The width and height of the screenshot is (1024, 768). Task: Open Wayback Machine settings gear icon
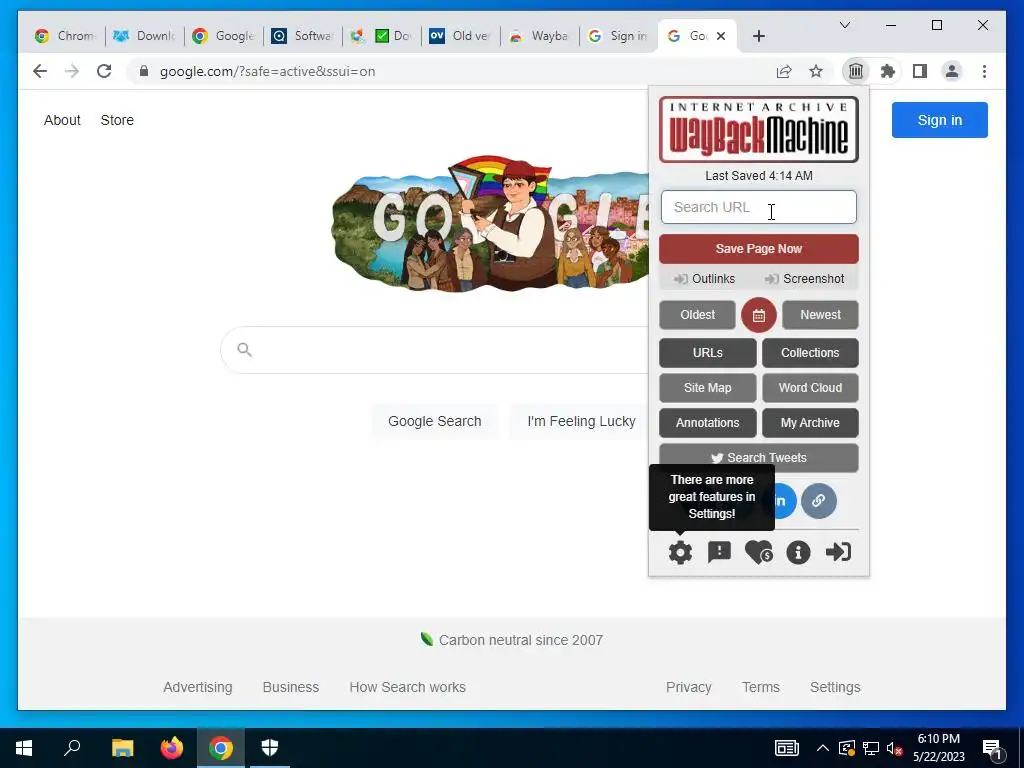tap(680, 552)
